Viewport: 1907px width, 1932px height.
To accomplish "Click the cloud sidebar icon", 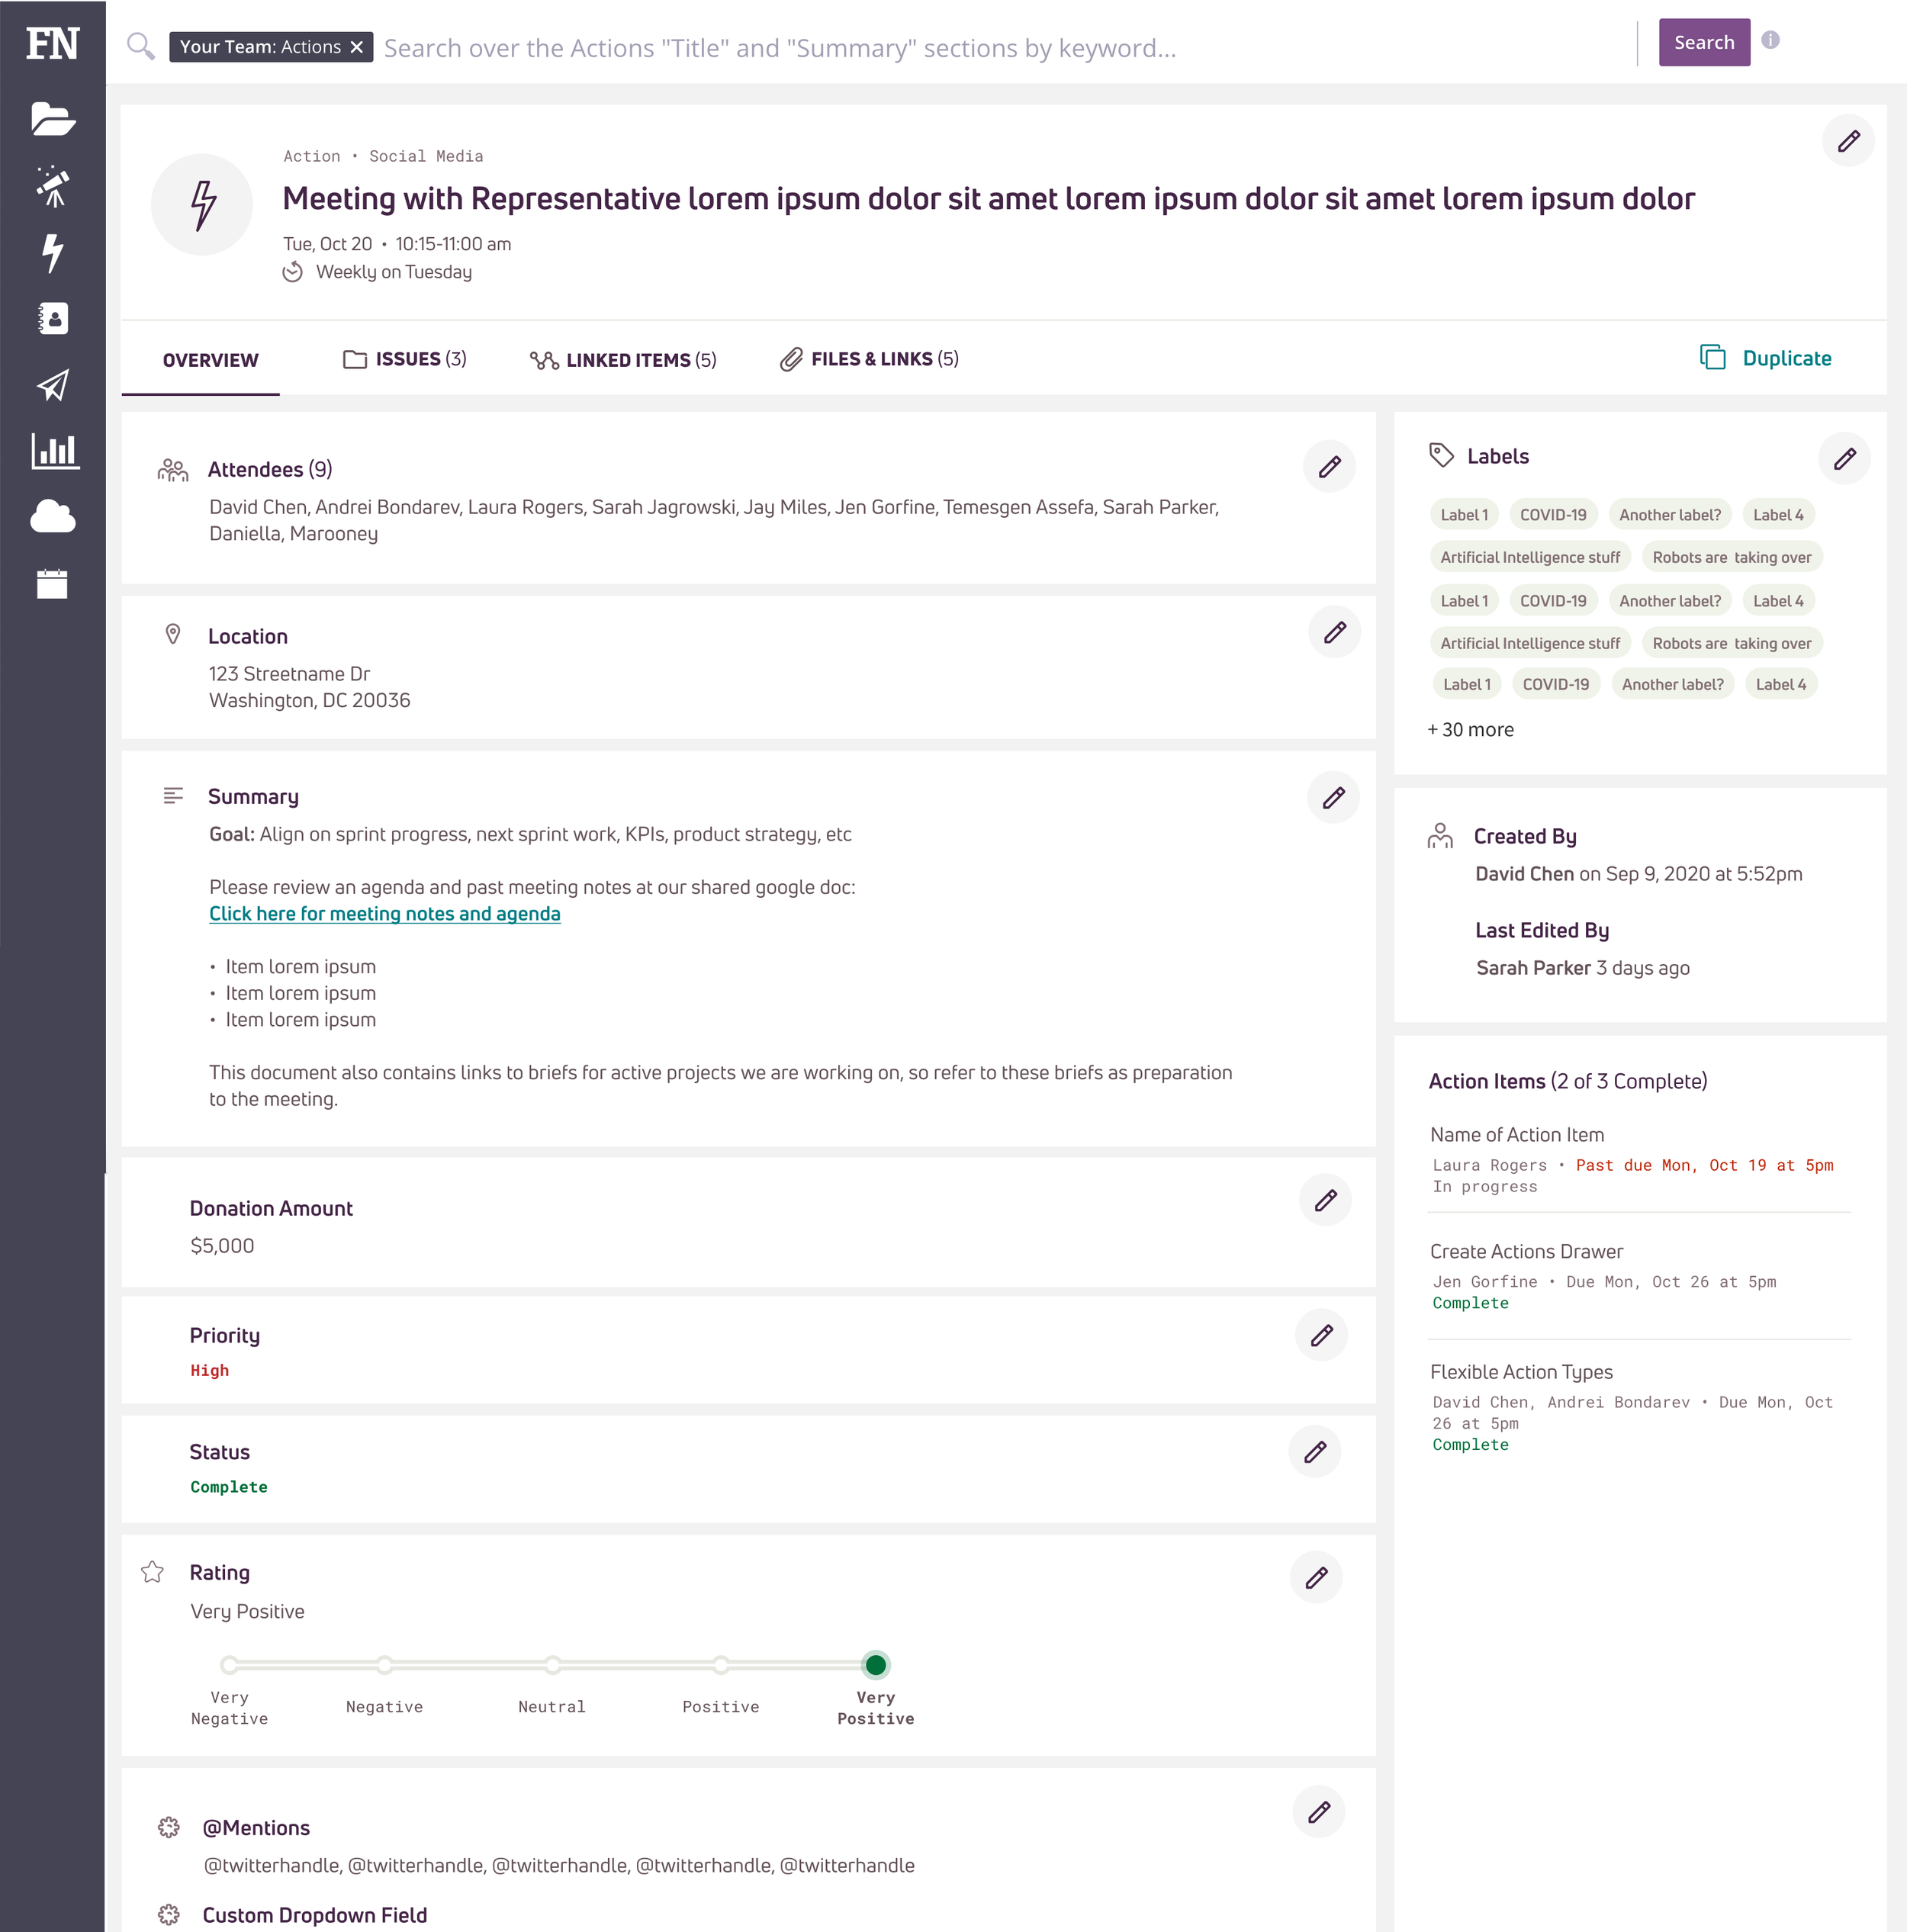I will 52,517.
